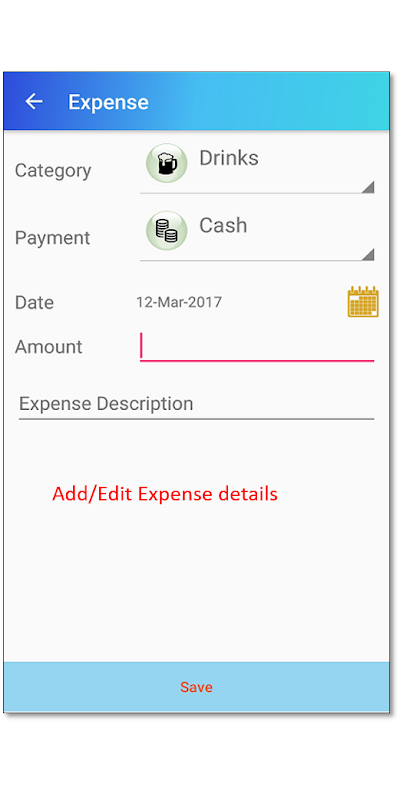400x800 pixels.
Task: Click the 12-Mar-2017 date value
Action: coord(179,302)
